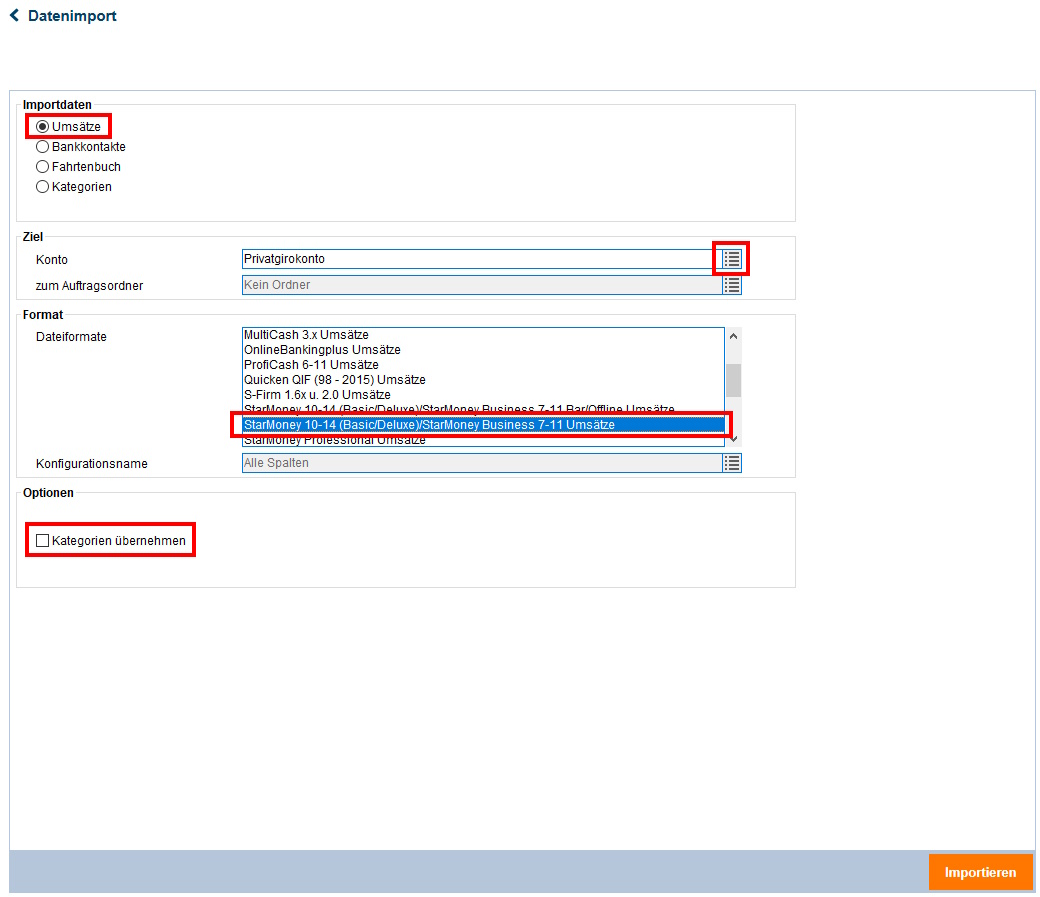Click the Dateiformate scrollbar thumb
The width and height of the screenshot is (1040, 897).
tap(733, 381)
